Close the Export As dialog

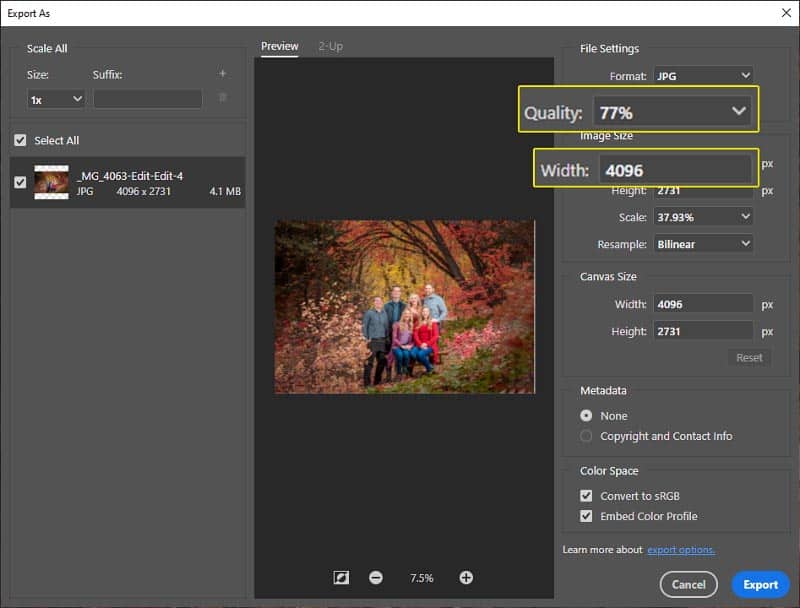pos(786,13)
